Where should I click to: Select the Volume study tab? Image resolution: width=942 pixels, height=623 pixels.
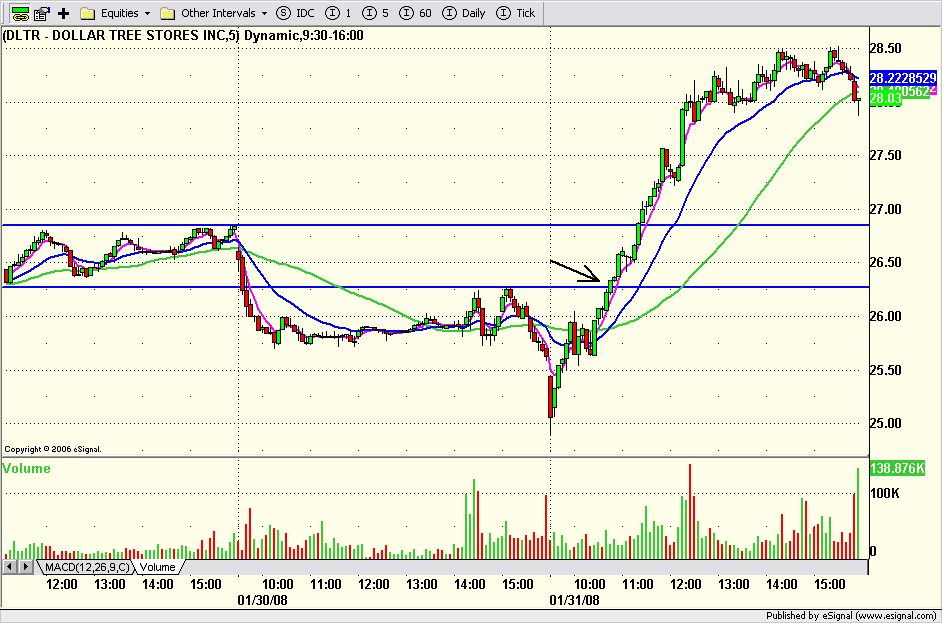click(x=158, y=567)
